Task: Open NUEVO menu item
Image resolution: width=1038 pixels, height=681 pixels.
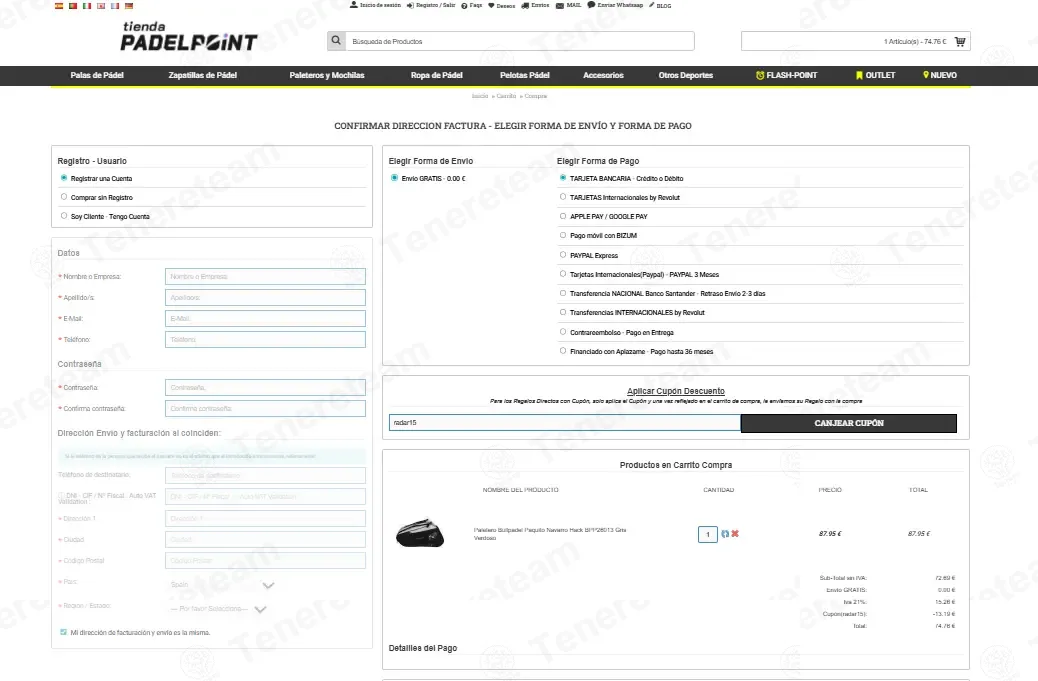Action: click(x=940, y=75)
